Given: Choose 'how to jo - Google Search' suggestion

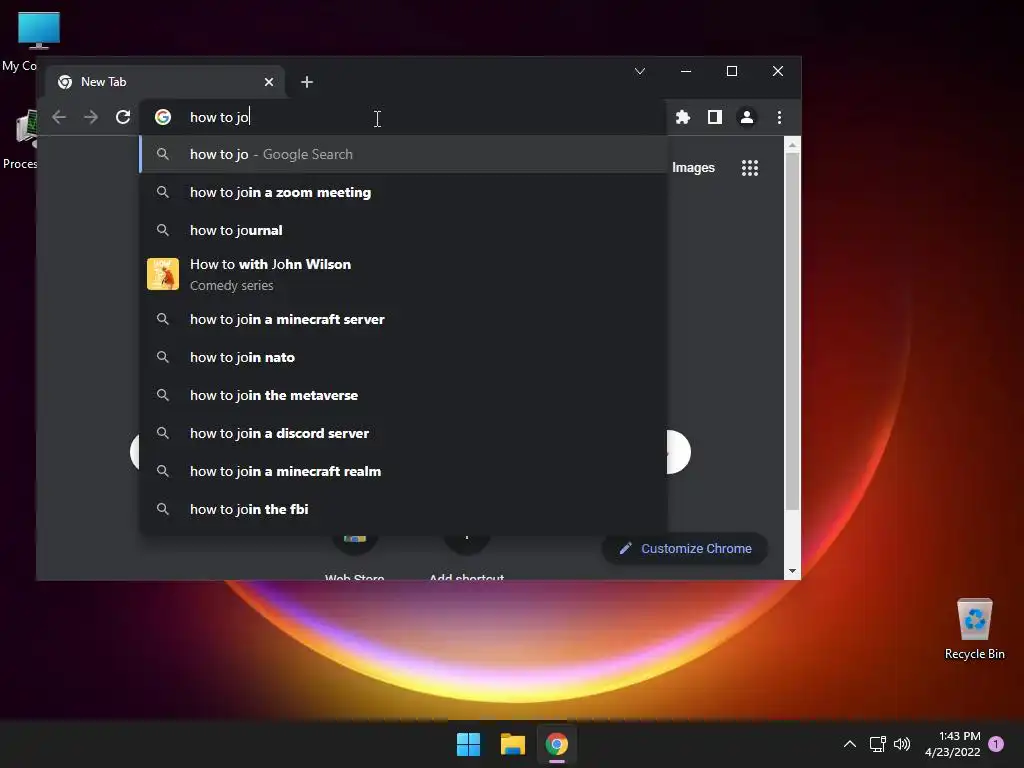Looking at the screenshot, I should pyautogui.click(x=403, y=154).
